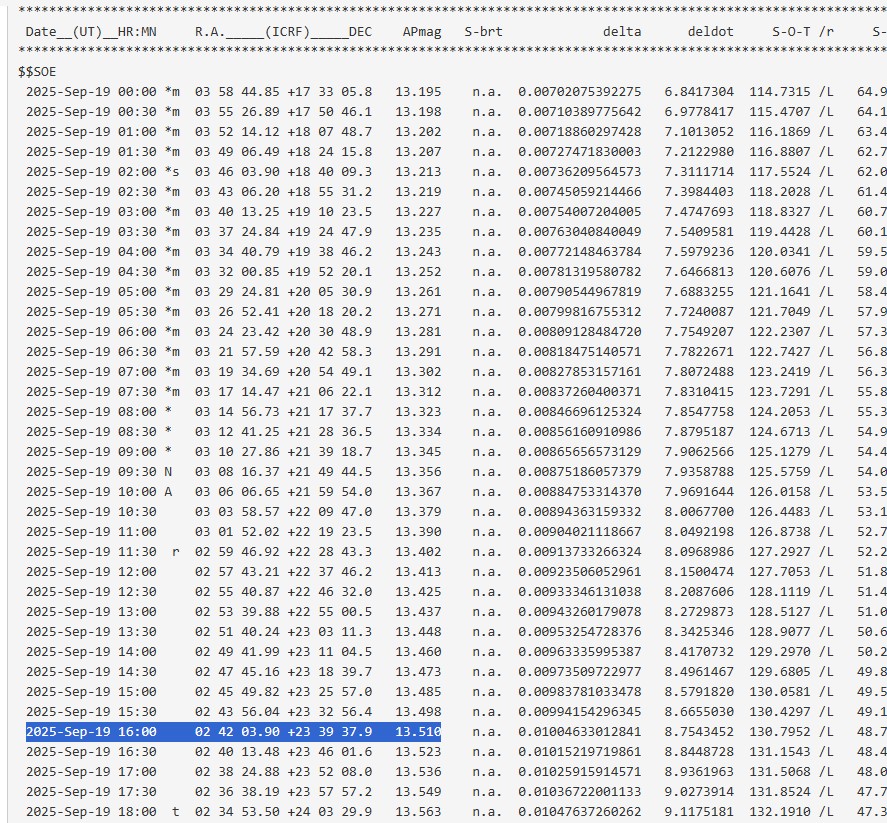Click the deldot column header
Viewport: 887px width, 823px height.
coord(710,32)
